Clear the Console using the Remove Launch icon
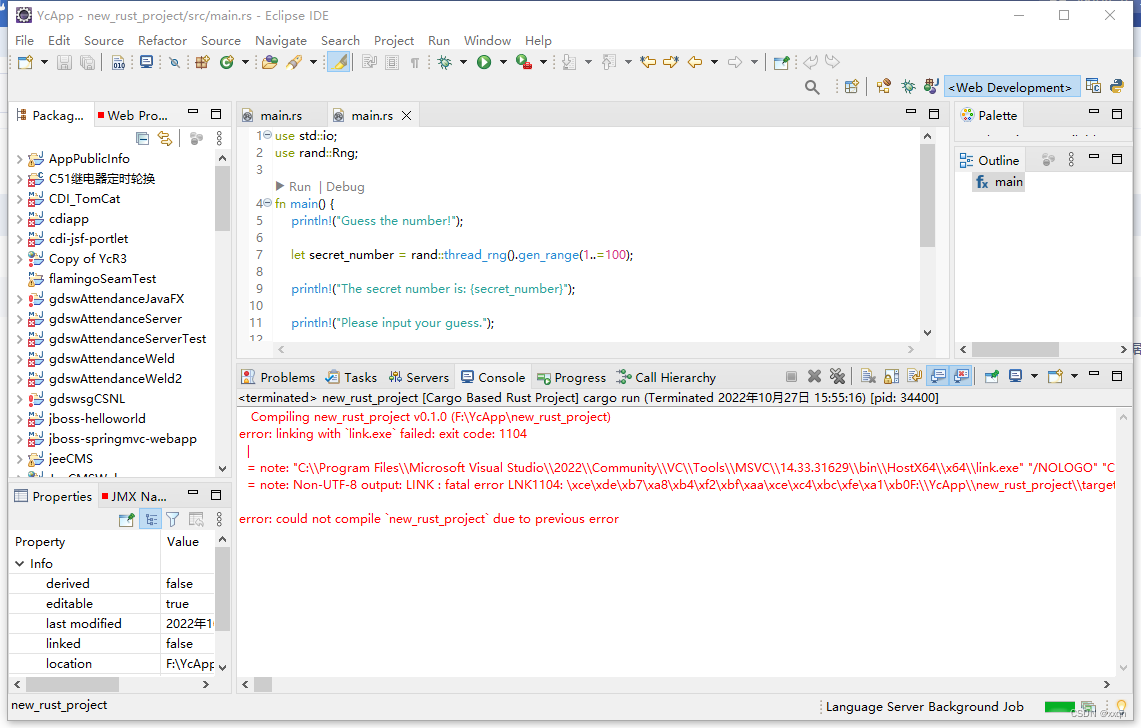 814,375
